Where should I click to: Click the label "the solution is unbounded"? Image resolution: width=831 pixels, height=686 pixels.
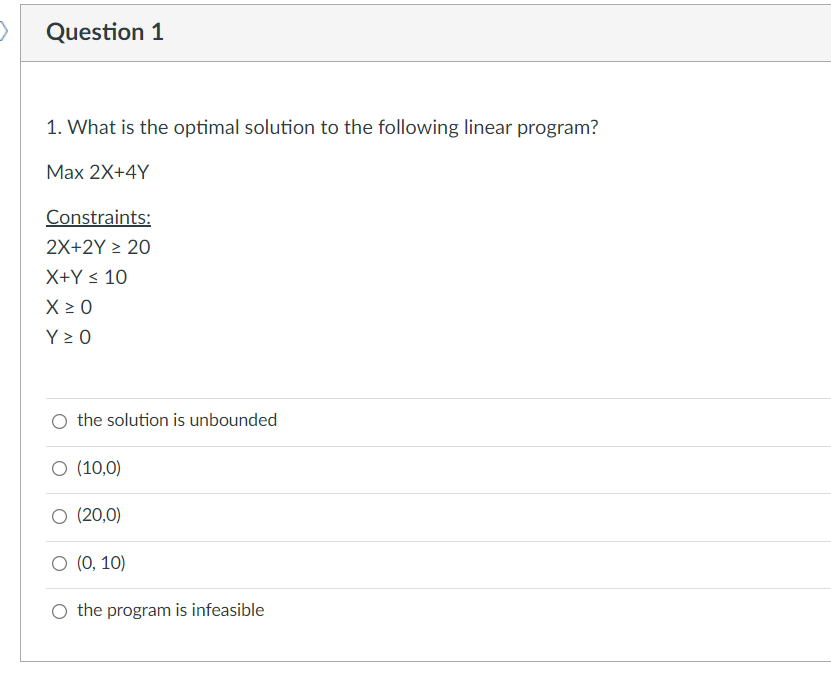click(176, 420)
